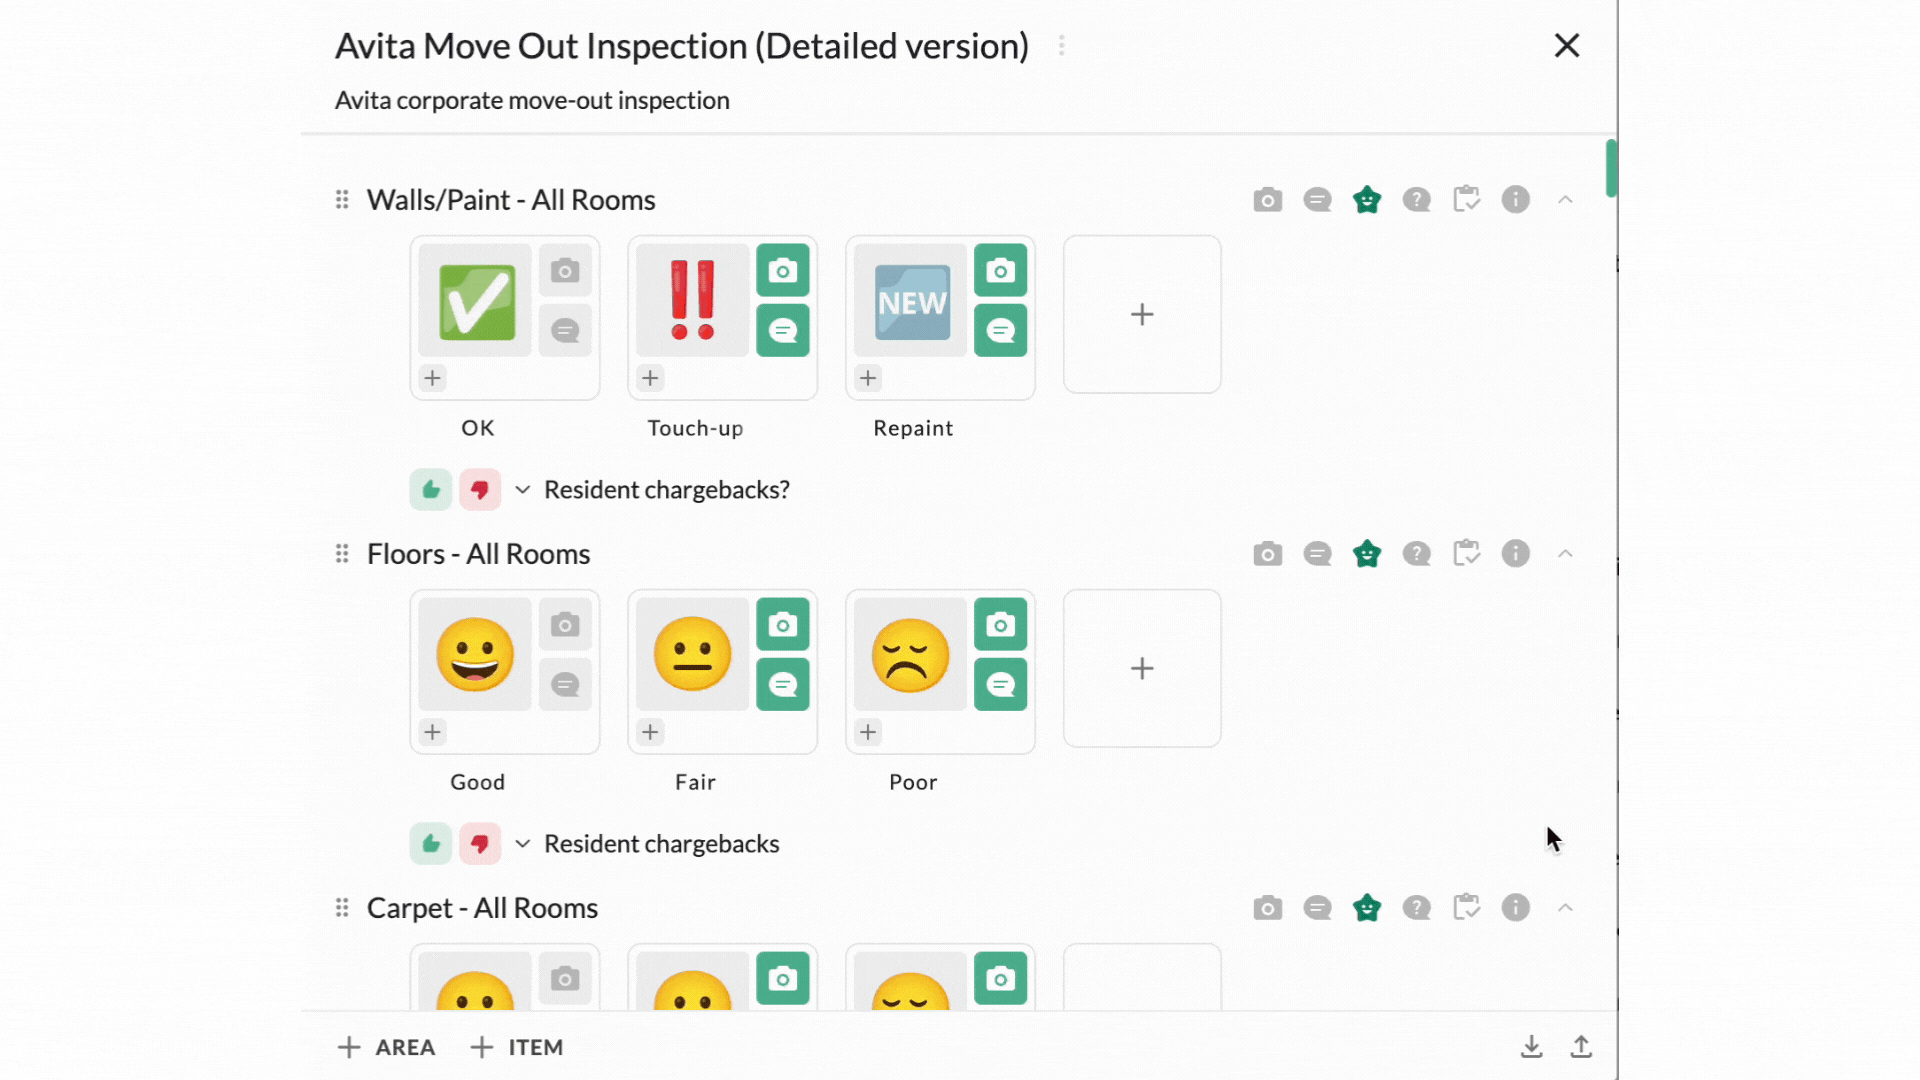The height and width of the screenshot is (1080, 1920).
Task: Toggle photo requirement on Good rating
Action: click(565, 625)
